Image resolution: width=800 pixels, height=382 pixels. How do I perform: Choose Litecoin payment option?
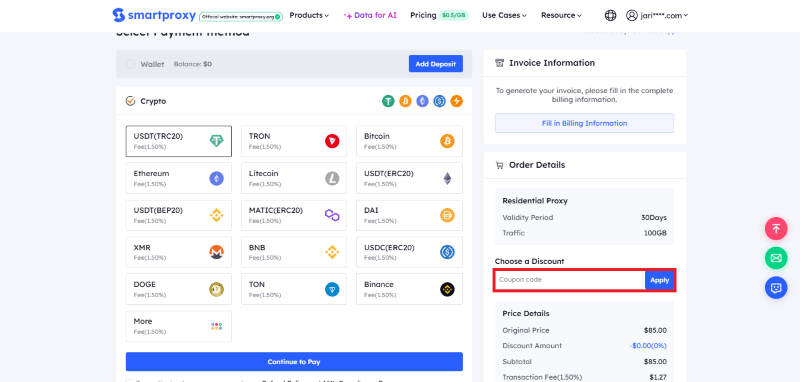tap(294, 179)
